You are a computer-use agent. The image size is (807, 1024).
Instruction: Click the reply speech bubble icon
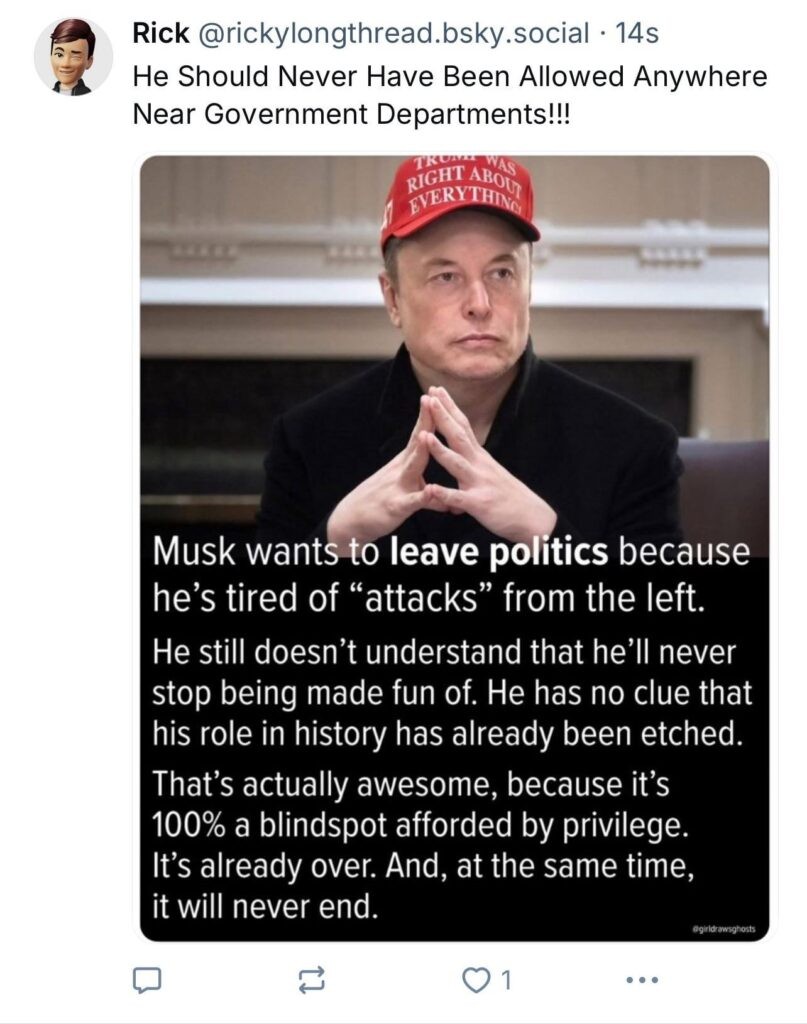tap(146, 981)
